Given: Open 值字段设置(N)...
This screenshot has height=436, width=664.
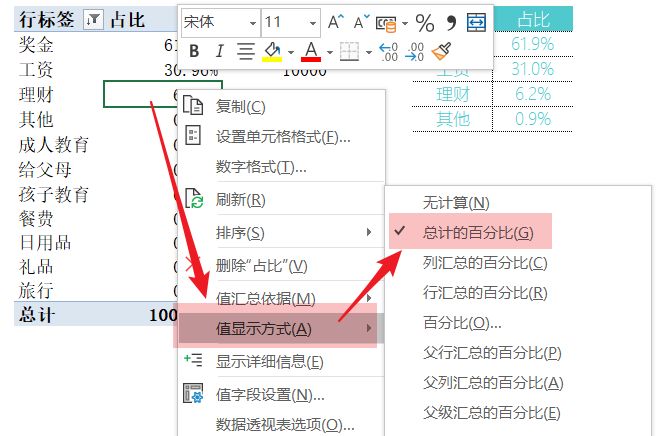Looking at the screenshot, I should (270, 395).
